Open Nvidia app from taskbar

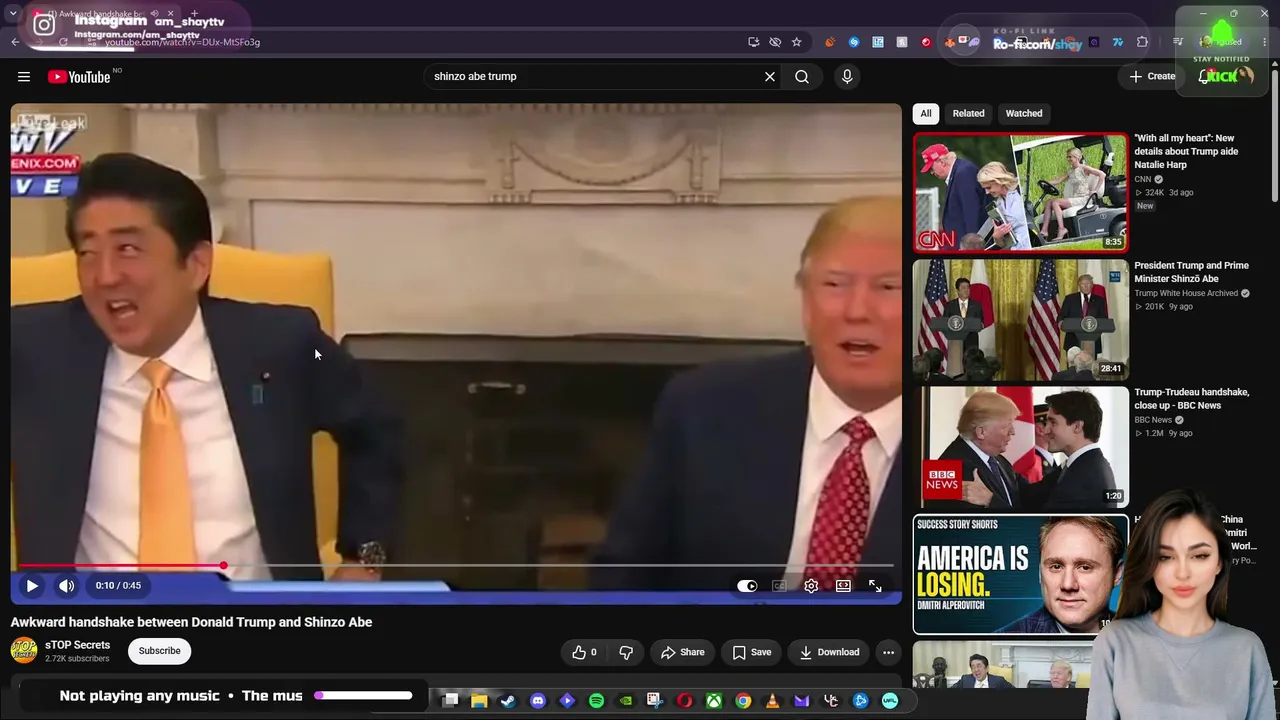[626, 701]
